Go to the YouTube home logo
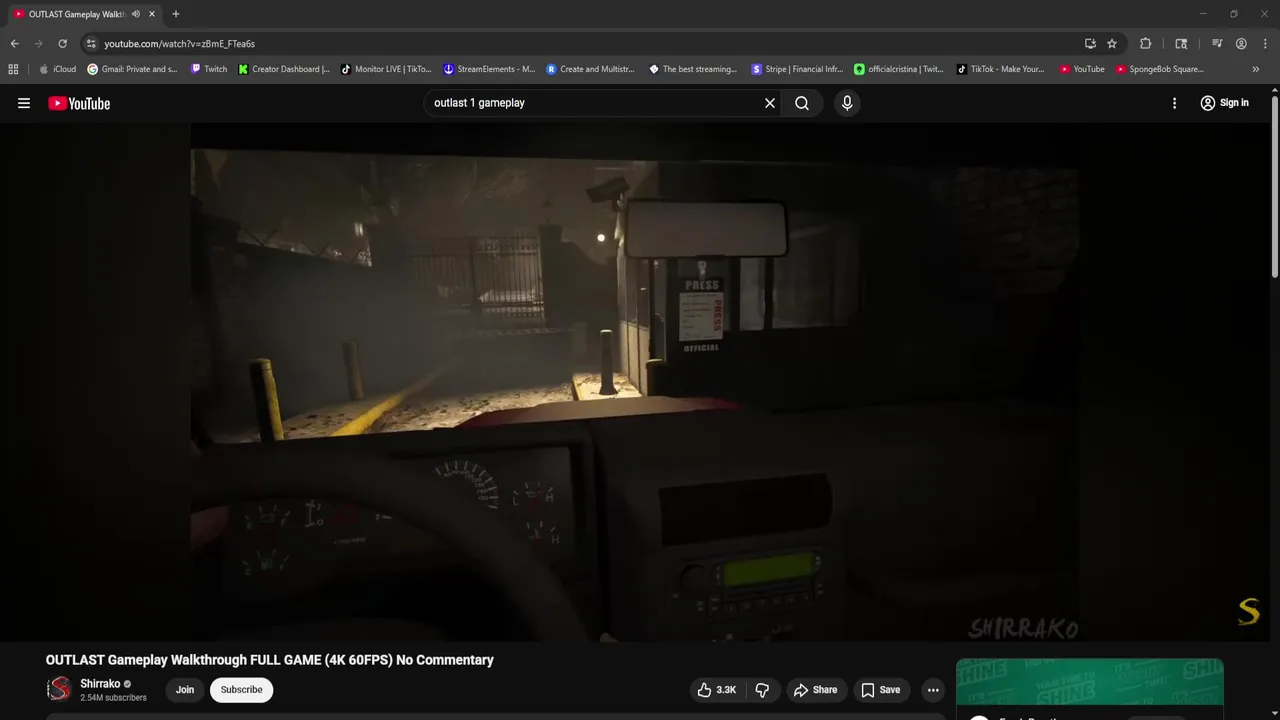 (x=79, y=103)
